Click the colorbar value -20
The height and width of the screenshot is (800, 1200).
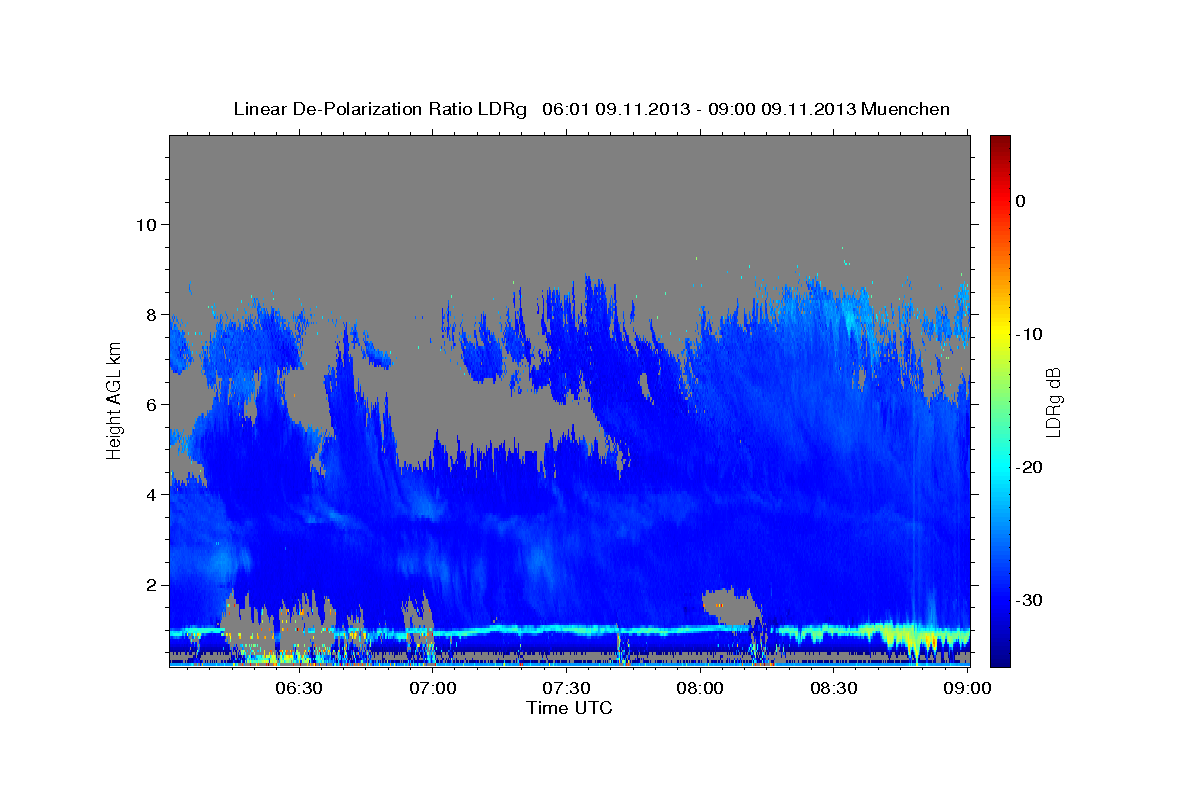[x=1029, y=467]
